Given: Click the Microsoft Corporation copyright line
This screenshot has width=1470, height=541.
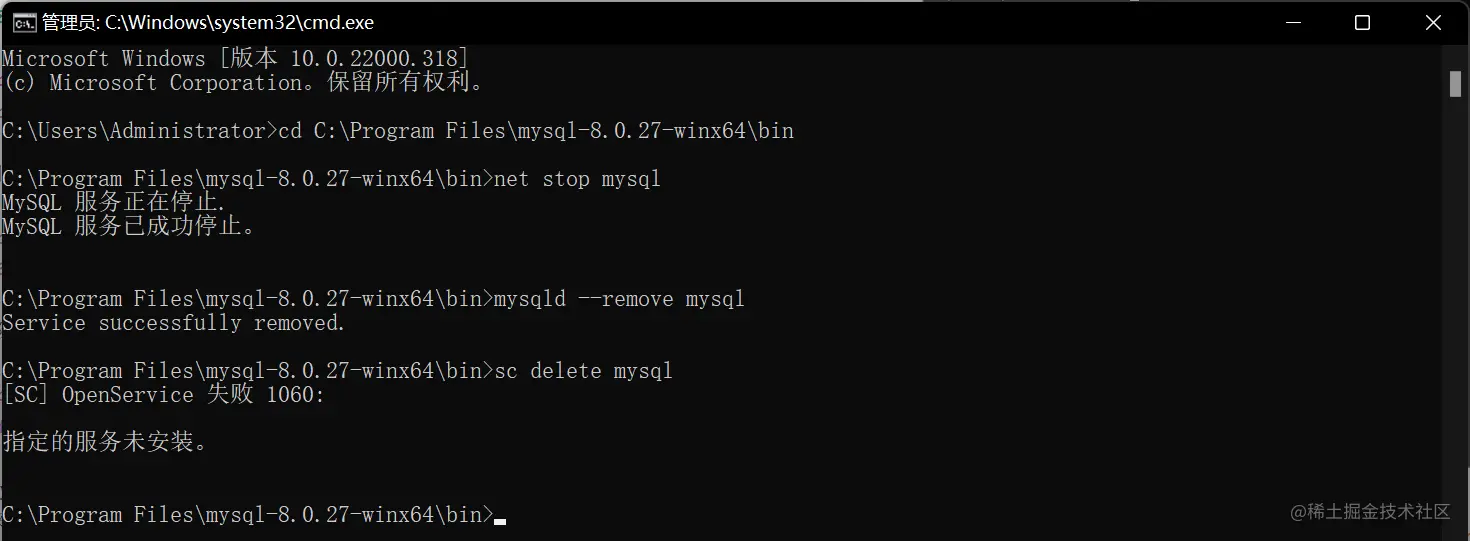Looking at the screenshot, I should click(x=243, y=83).
